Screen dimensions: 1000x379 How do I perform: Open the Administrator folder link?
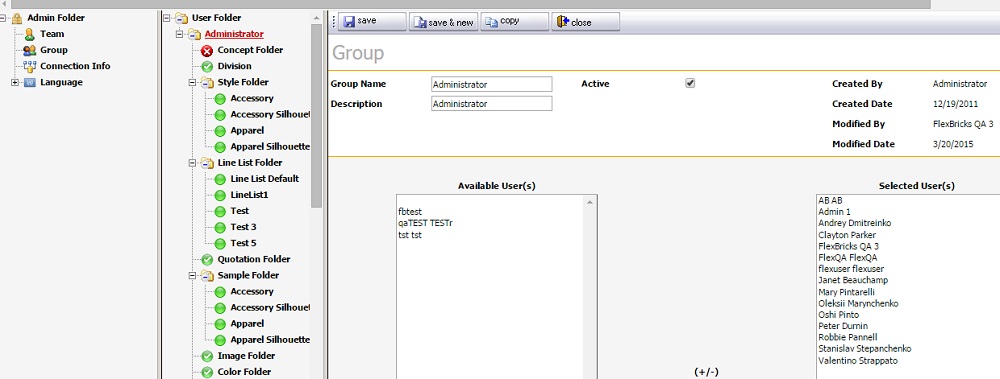(234, 34)
